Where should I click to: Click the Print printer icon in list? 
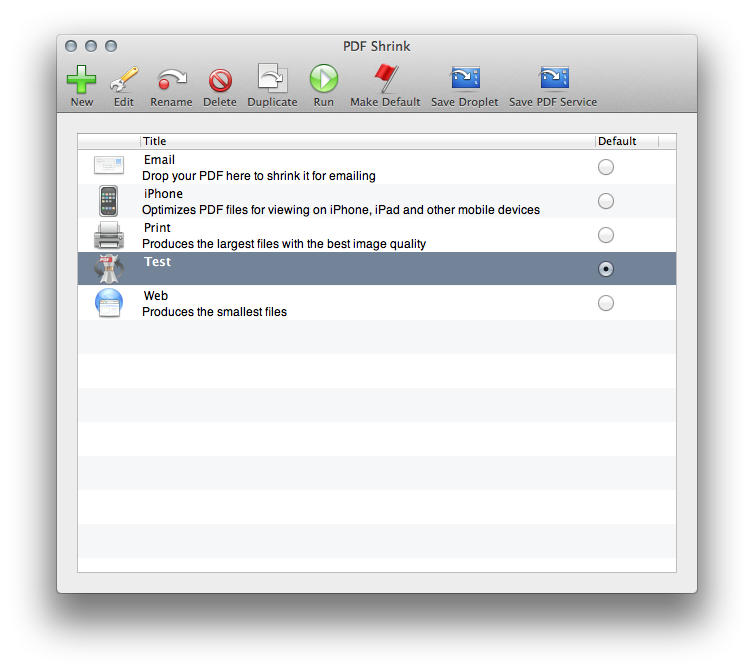[x=109, y=235]
